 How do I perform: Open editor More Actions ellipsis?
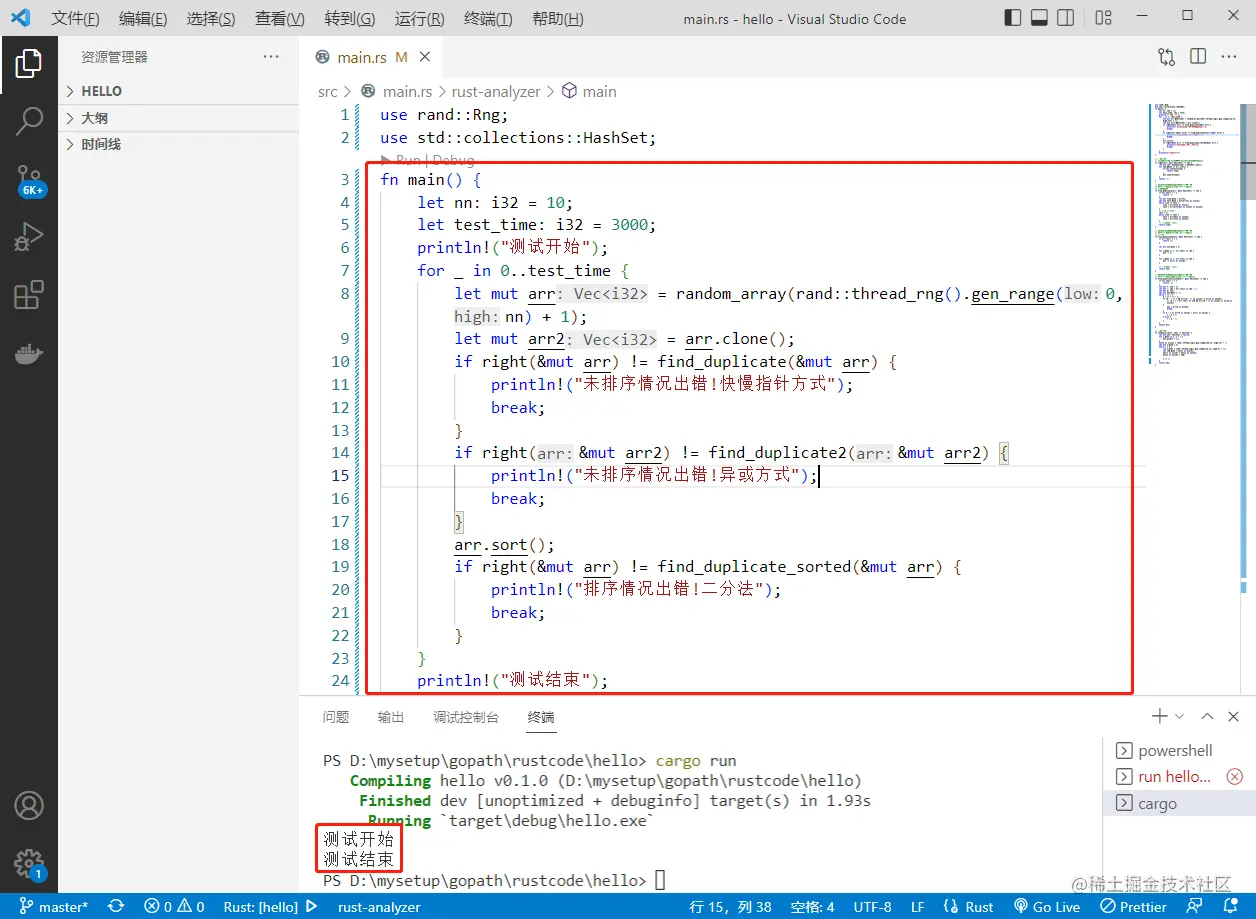pos(1229,57)
